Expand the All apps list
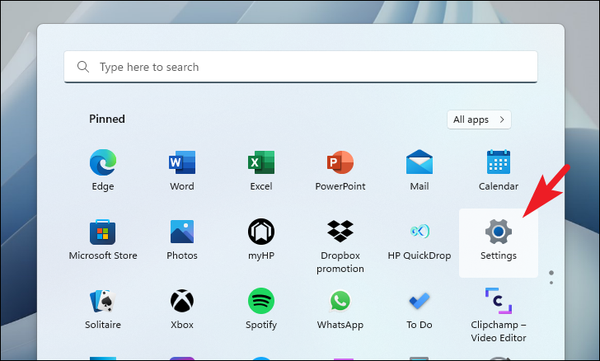The width and height of the screenshot is (600, 361). (x=479, y=120)
